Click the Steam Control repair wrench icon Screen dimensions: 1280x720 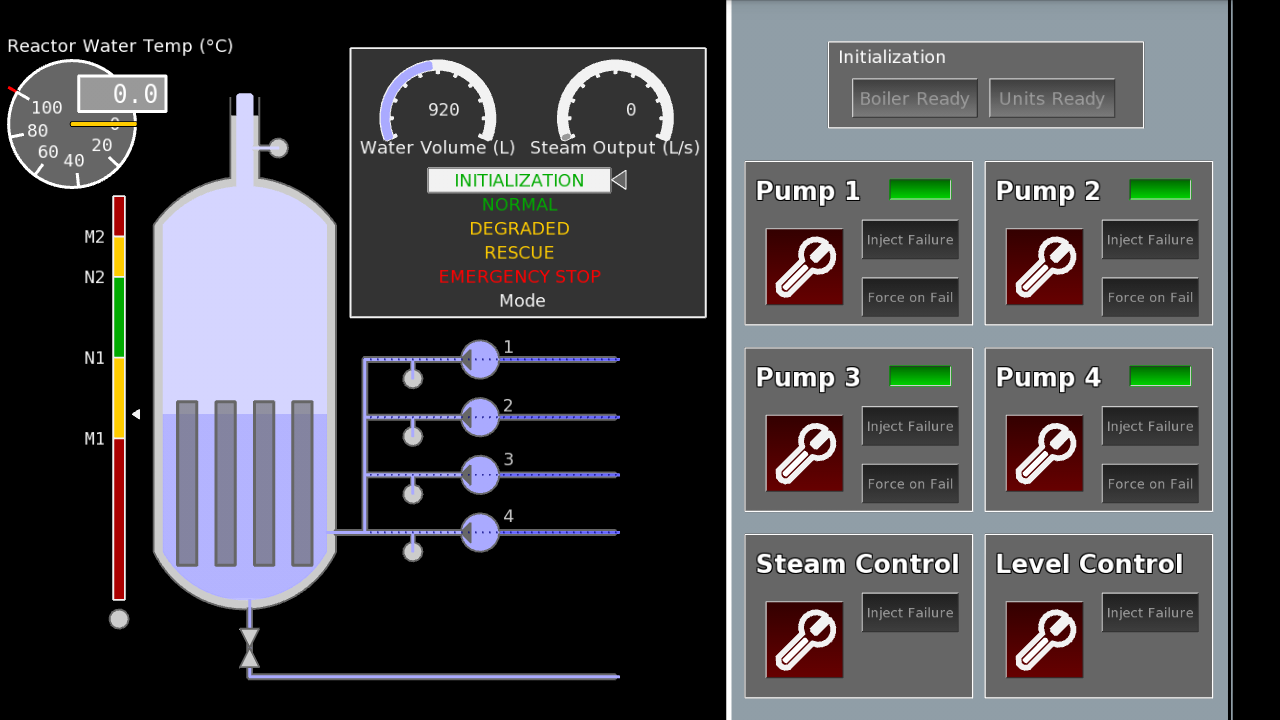[805, 640]
